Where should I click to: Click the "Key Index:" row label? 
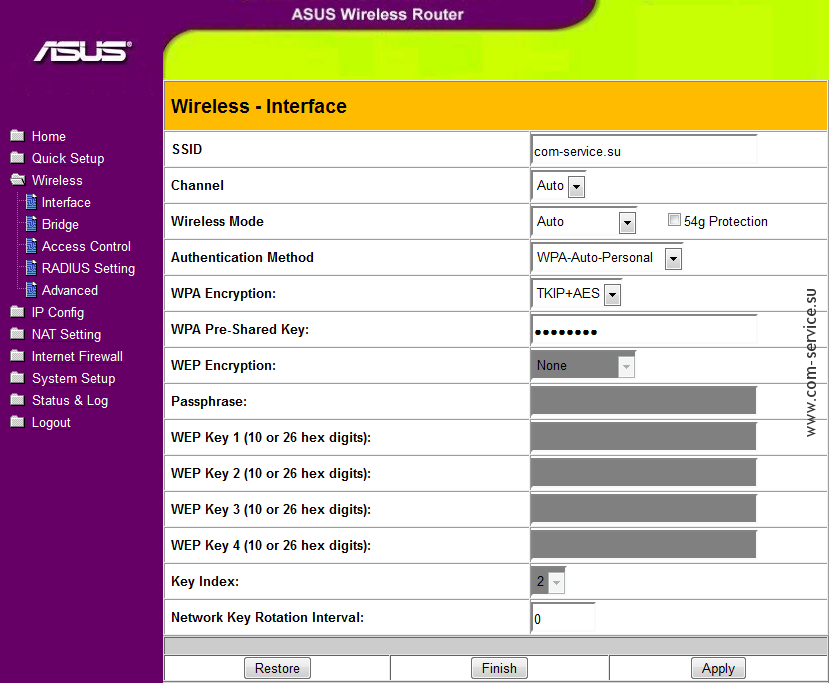point(205,581)
